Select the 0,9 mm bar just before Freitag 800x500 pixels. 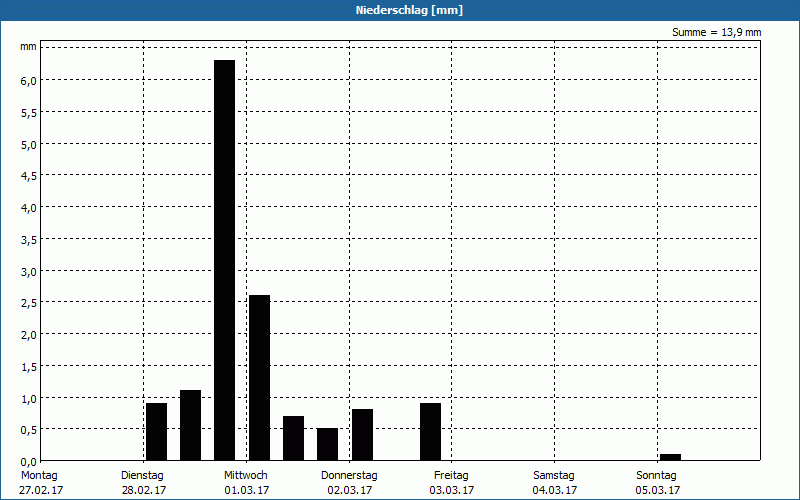pyautogui.click(x=431, y=432)
